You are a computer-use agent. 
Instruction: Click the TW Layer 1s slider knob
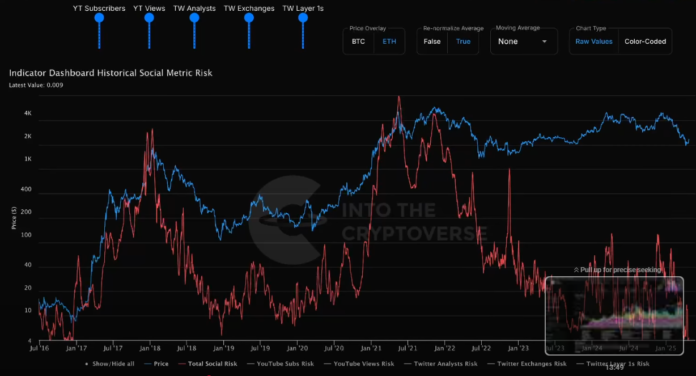click(x=303, y=18)
